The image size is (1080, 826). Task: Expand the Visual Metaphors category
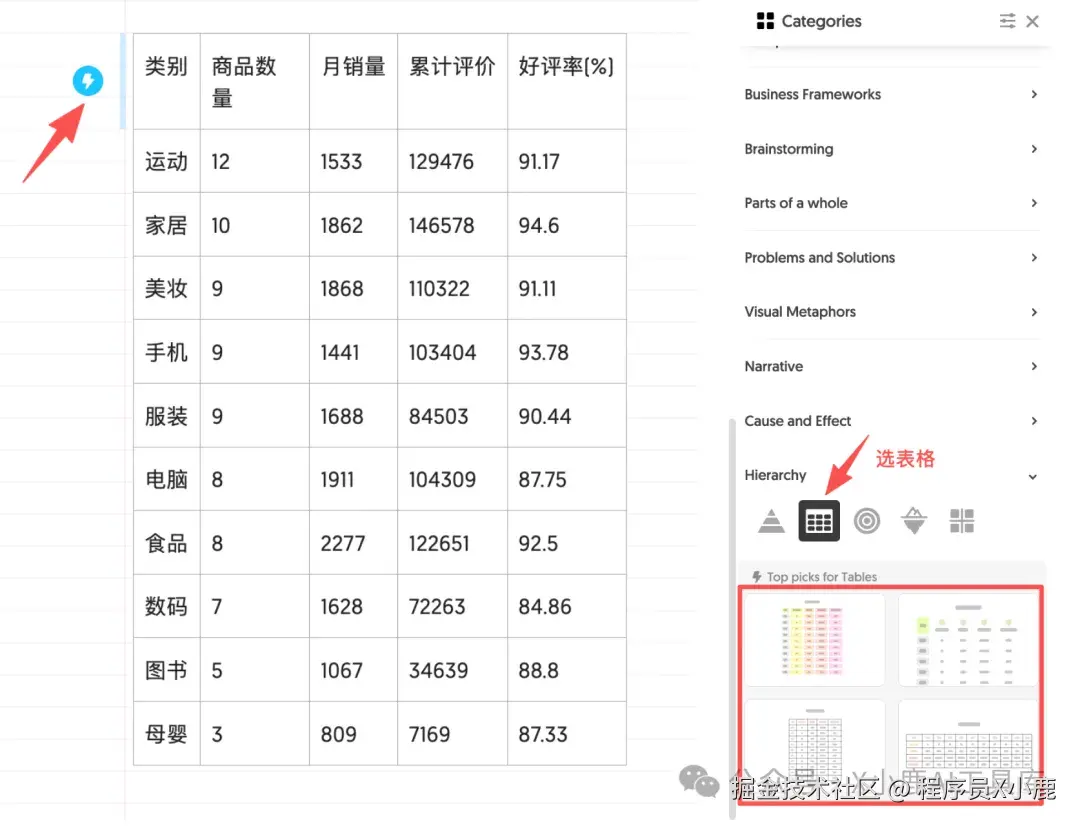[x=891, y=312]
